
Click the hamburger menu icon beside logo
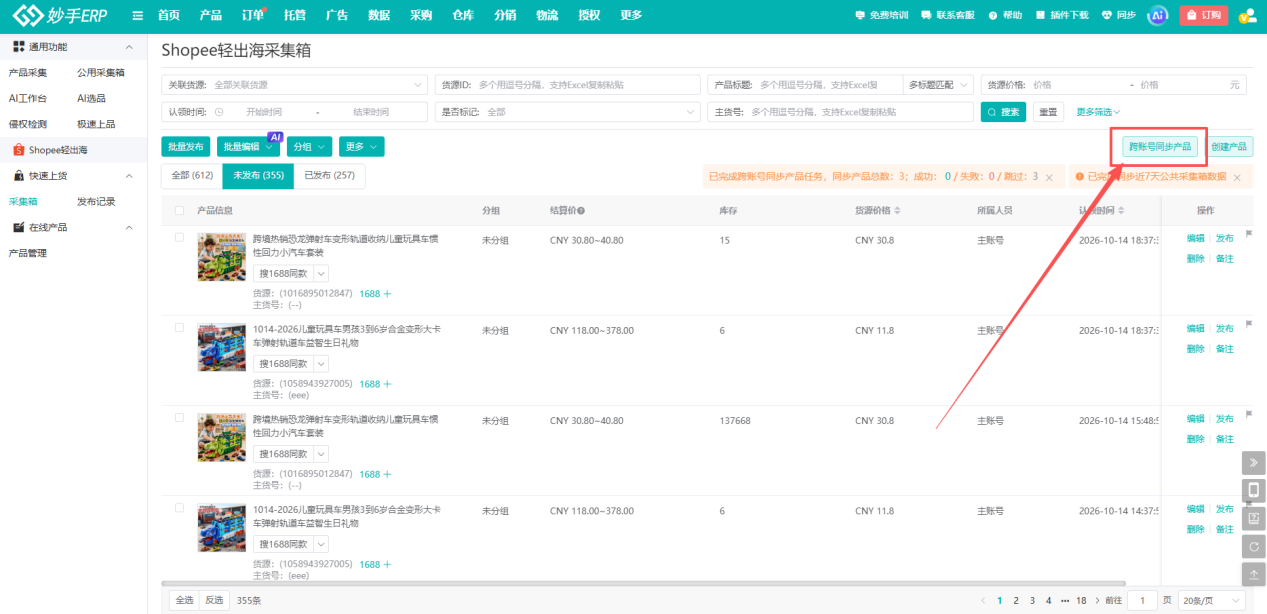click(137, 15)
